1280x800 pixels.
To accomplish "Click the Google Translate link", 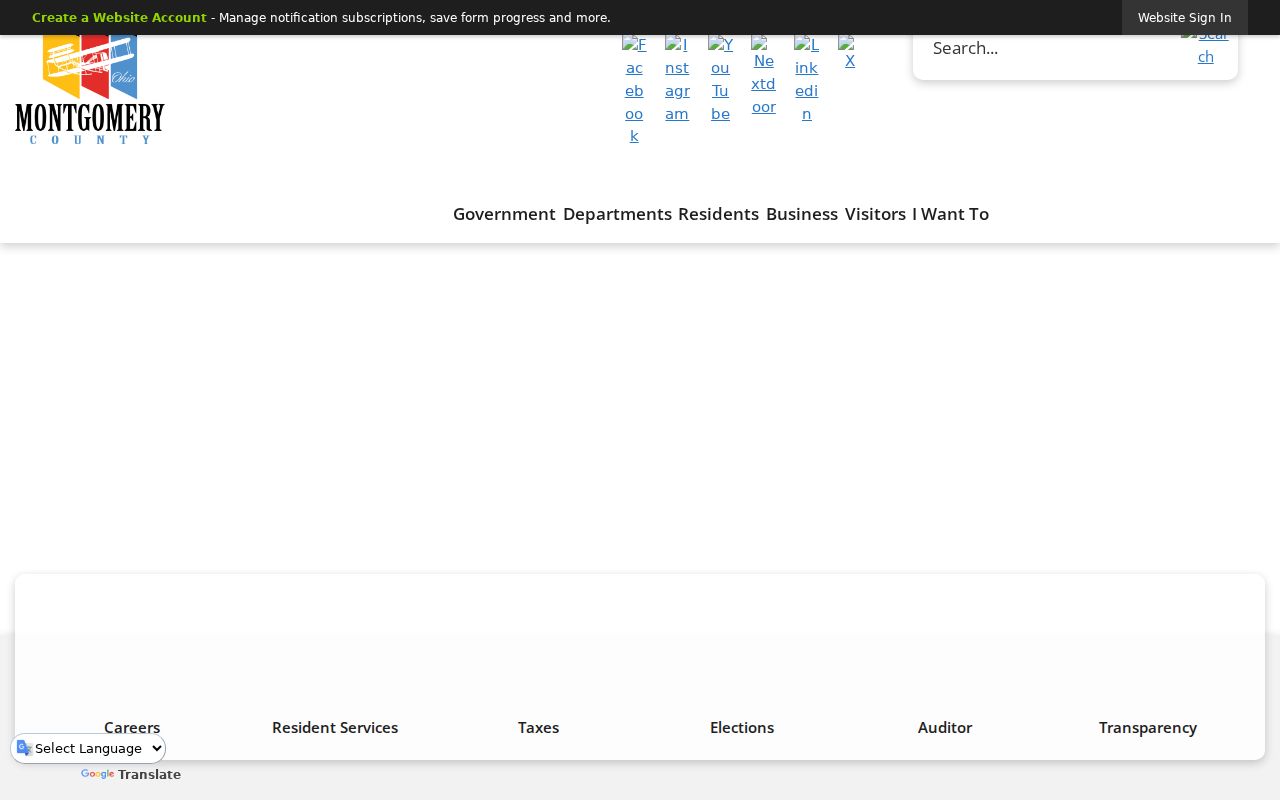I will tap(131, 775).
